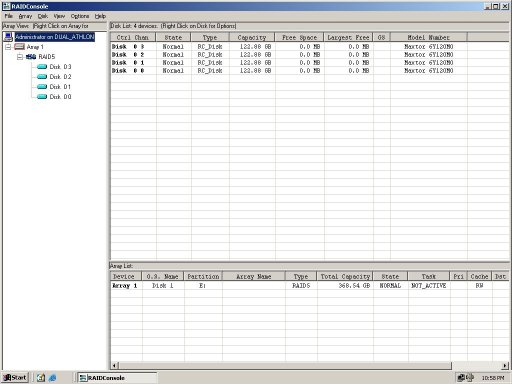The height and width of the screenshot is (384, 512).
Task: Click the Array 1 controller icon
Action: (19, 47)
